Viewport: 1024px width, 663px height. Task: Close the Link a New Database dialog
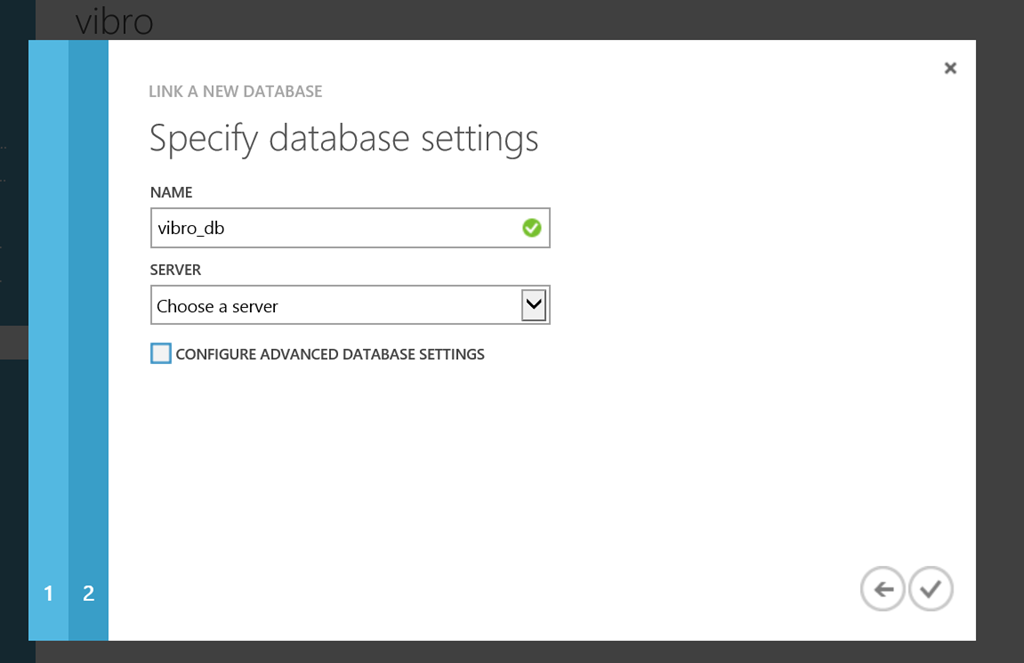pyautogui.click(x=950, y=68)
